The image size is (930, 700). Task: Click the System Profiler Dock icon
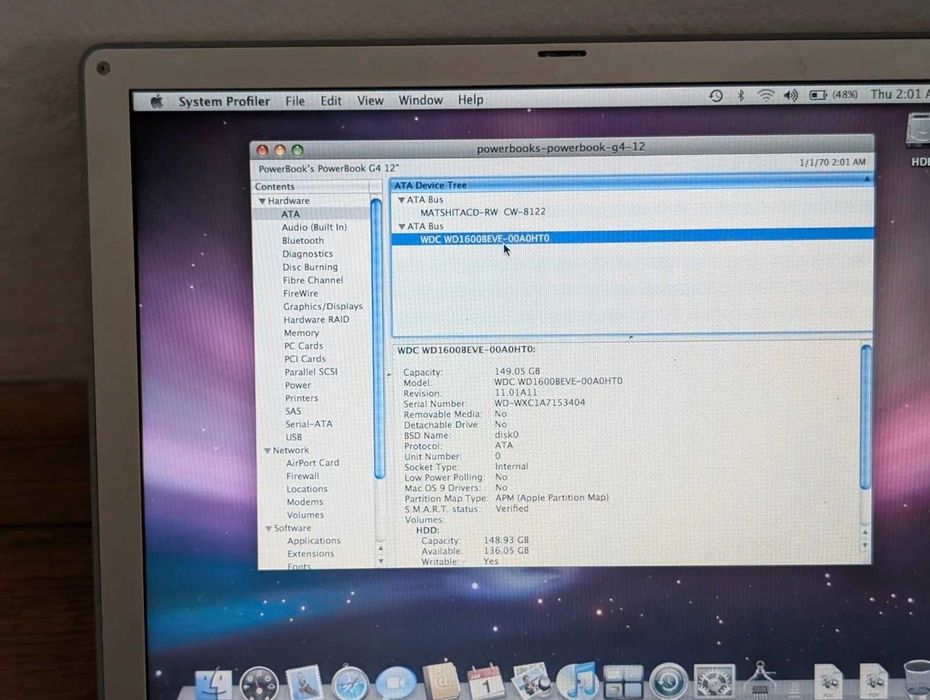[760, 679]
